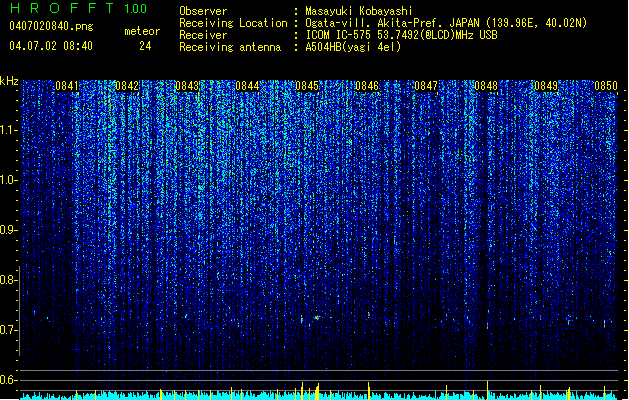The width and height of the screenshot is (629, 400).
Task: Click the ICOM IC-575 receiver text
Action: pos(401,35)
